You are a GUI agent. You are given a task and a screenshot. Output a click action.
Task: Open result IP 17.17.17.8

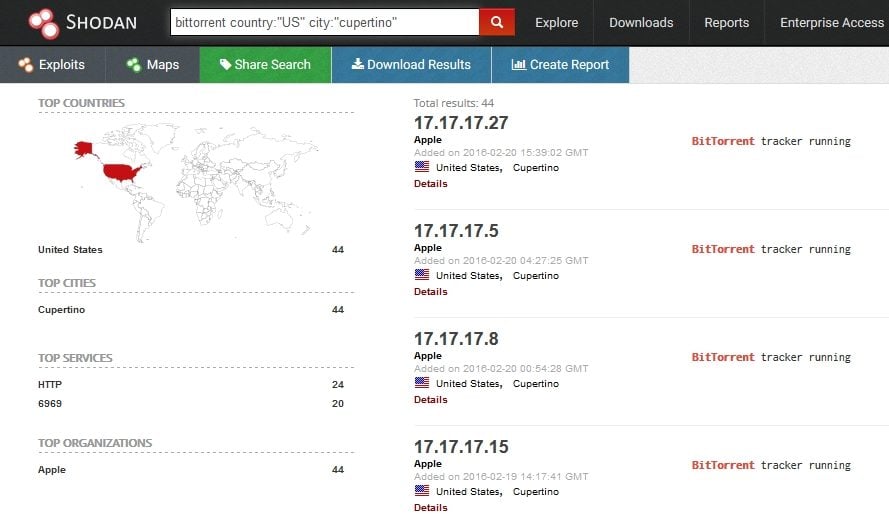[456, 338]
